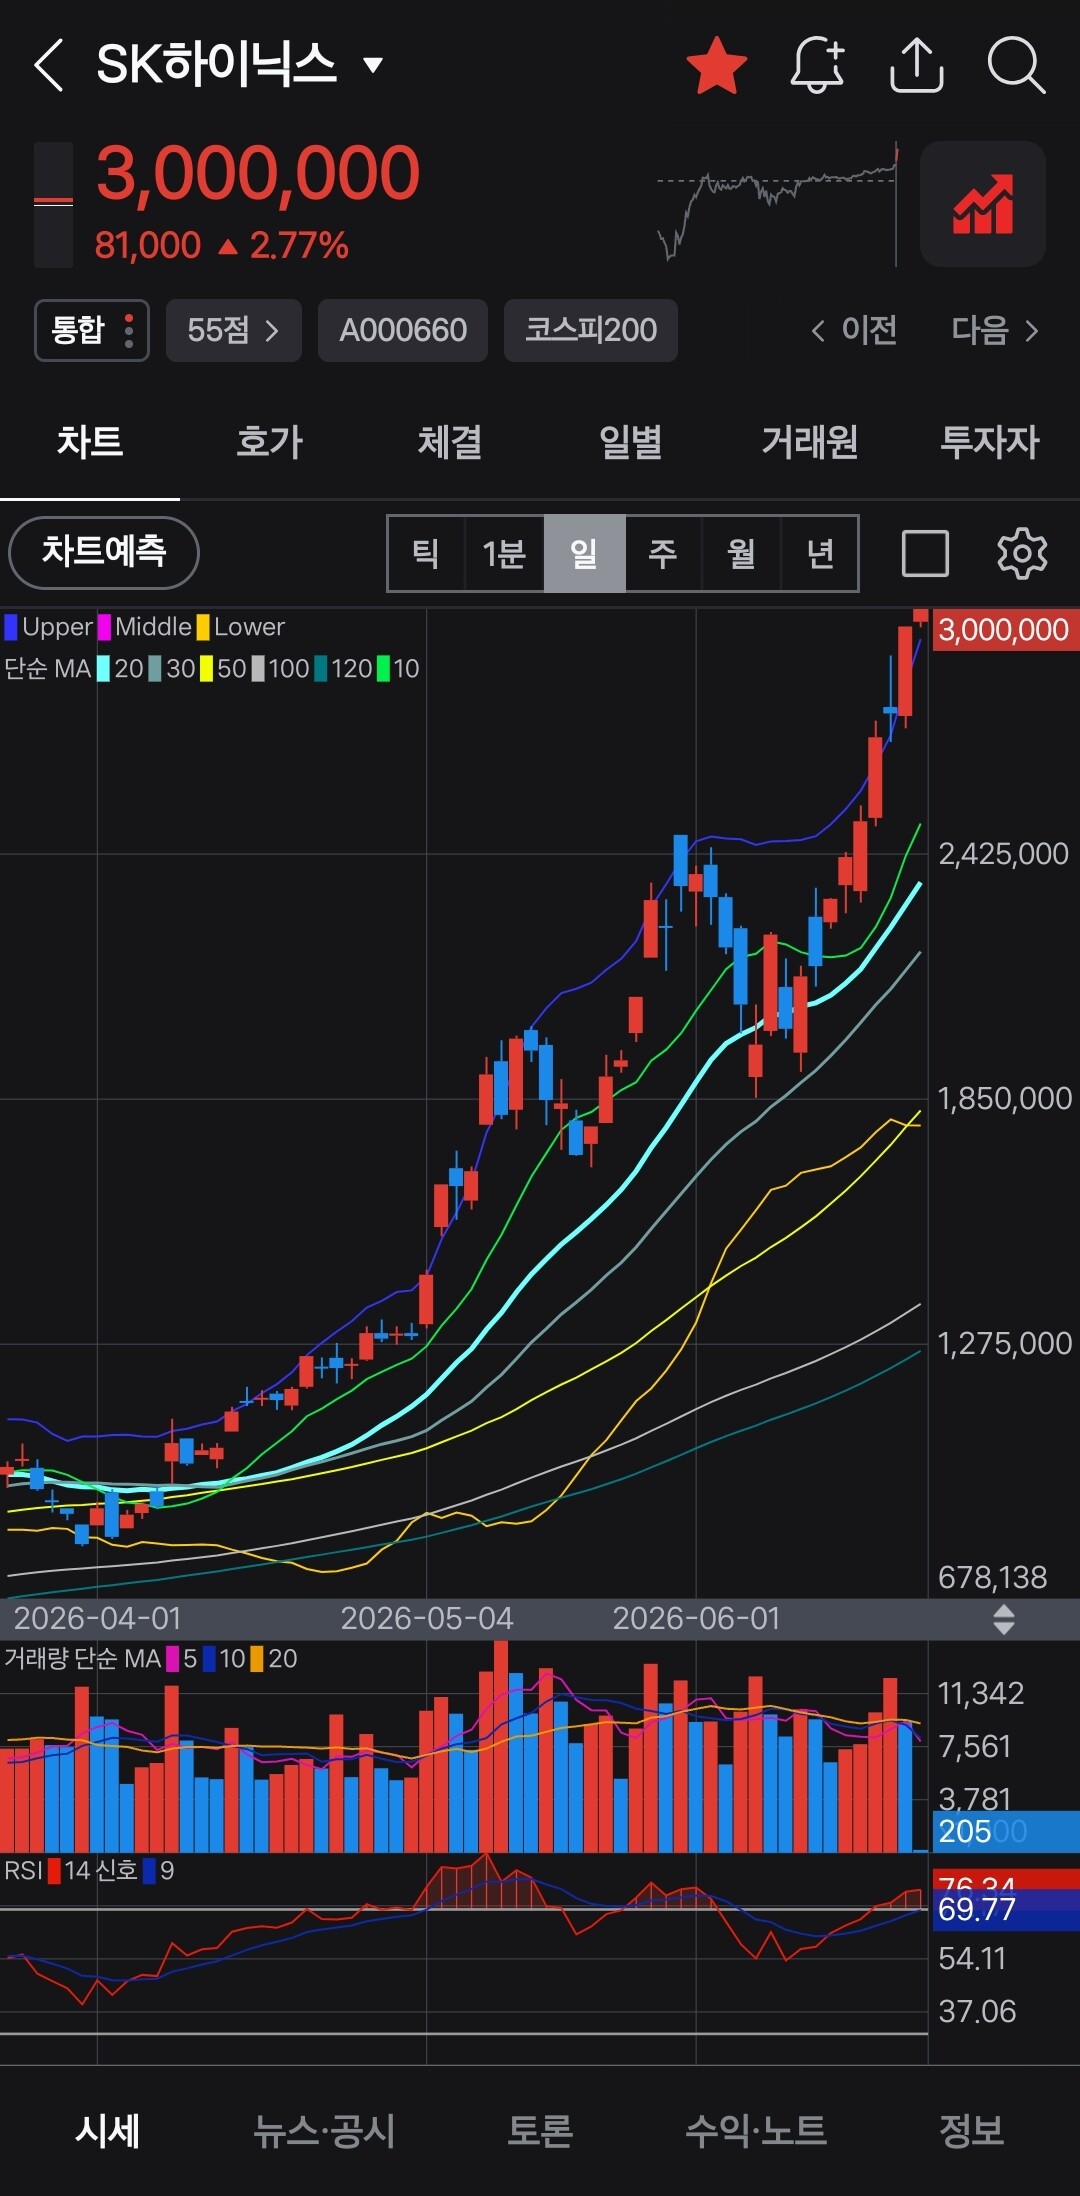Viewport: 1080px width, 2196px height.
Task: Toggle the red favorite star
Action: (717, 66)
